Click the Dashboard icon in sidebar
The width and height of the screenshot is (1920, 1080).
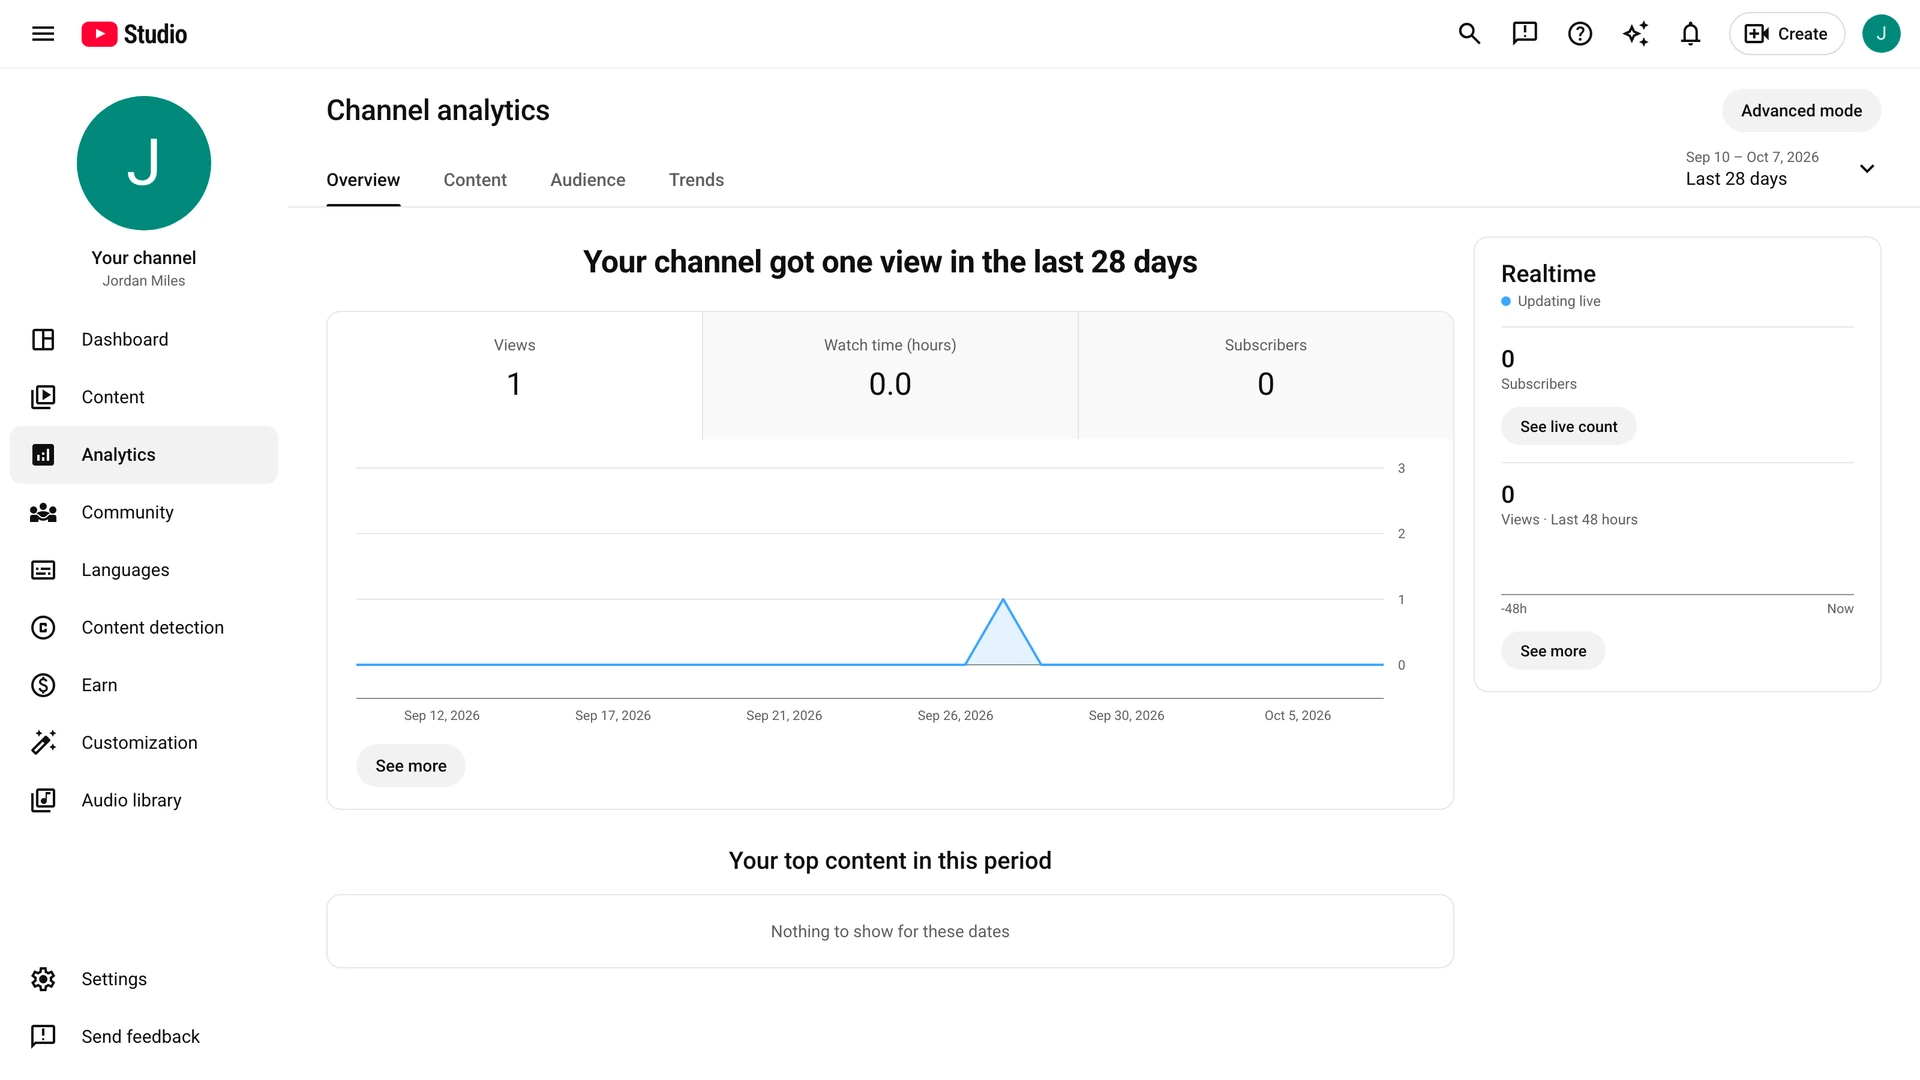pos(43,340)
